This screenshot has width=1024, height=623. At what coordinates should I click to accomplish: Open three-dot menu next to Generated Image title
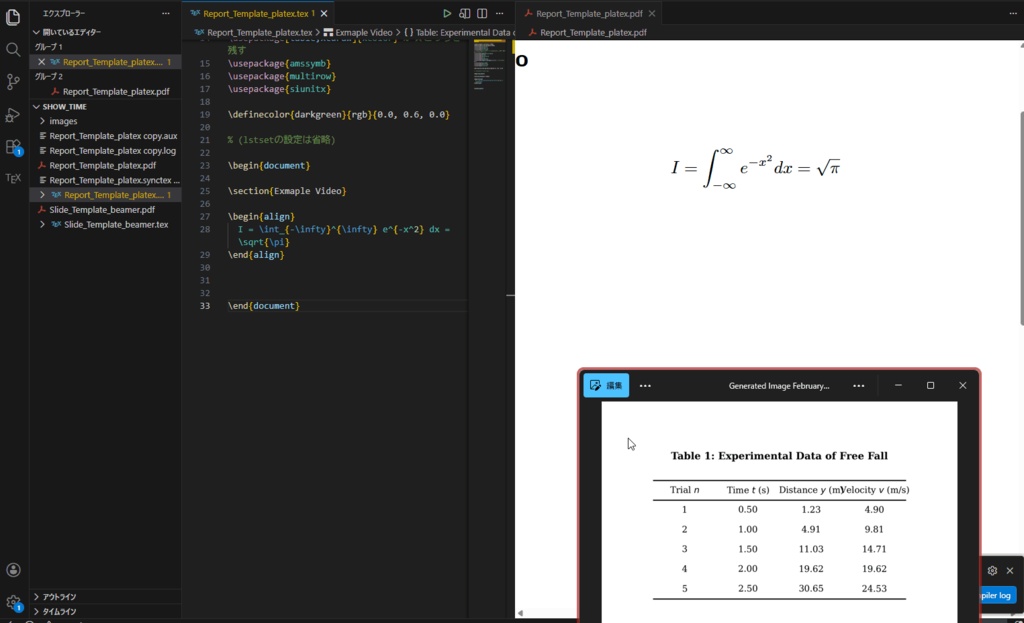tap(859, 386)
